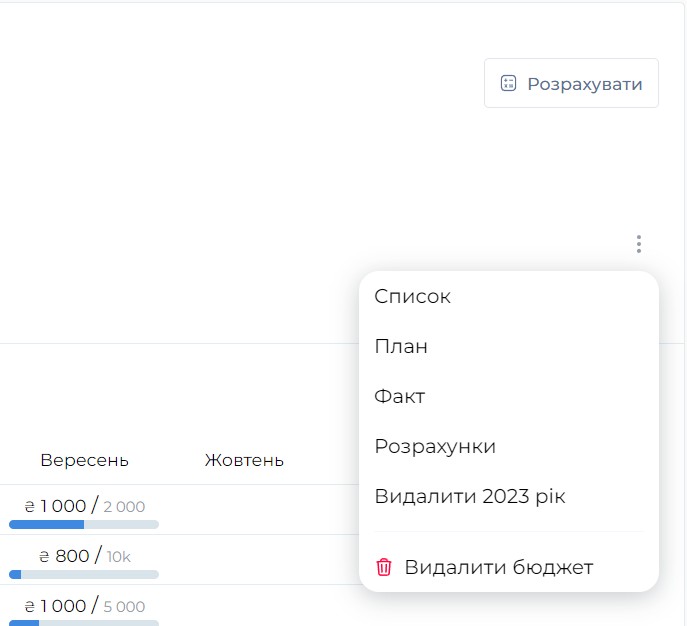Screen dimensions: 687x626
Task: Click empty Жовтень cell in first row
Action: [244, 510]
